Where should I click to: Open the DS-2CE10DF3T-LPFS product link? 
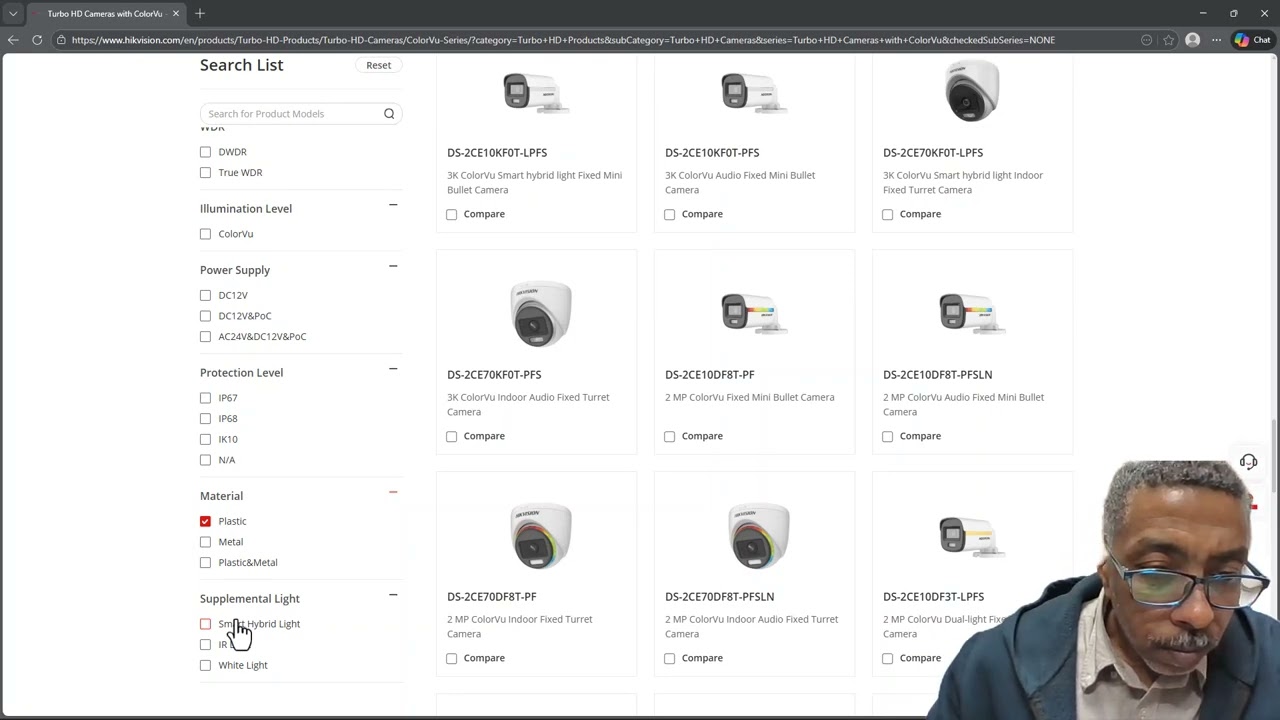934,597
